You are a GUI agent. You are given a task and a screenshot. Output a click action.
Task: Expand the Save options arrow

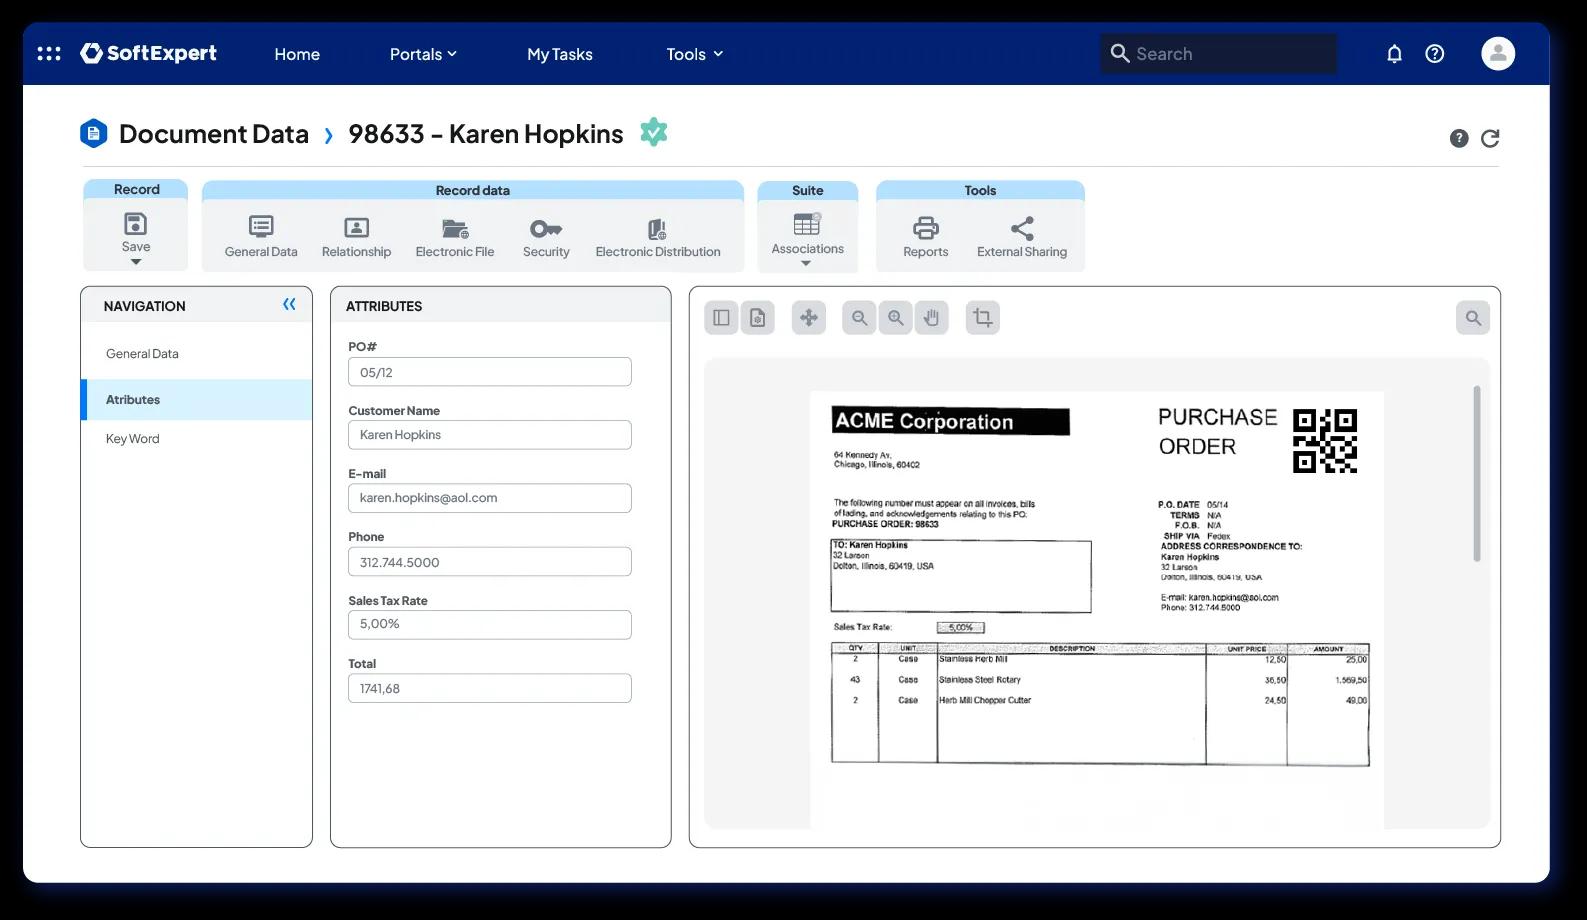point(136,262)
